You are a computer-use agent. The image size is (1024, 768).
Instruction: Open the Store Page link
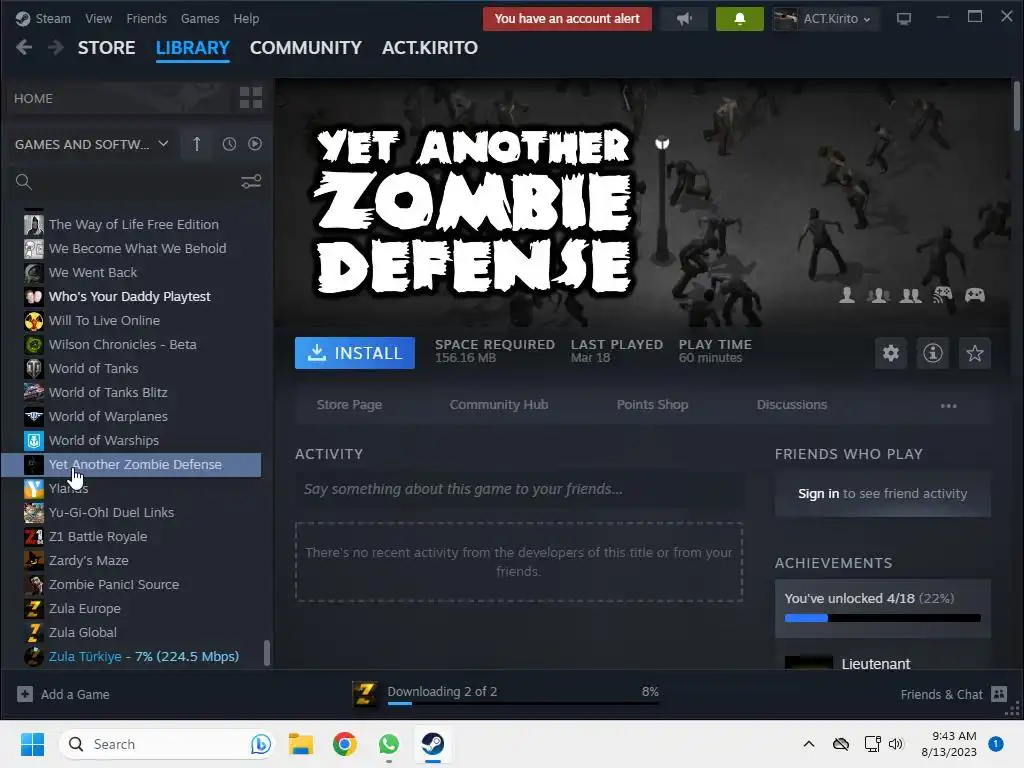pyautogui.click(x=349, y=404)
